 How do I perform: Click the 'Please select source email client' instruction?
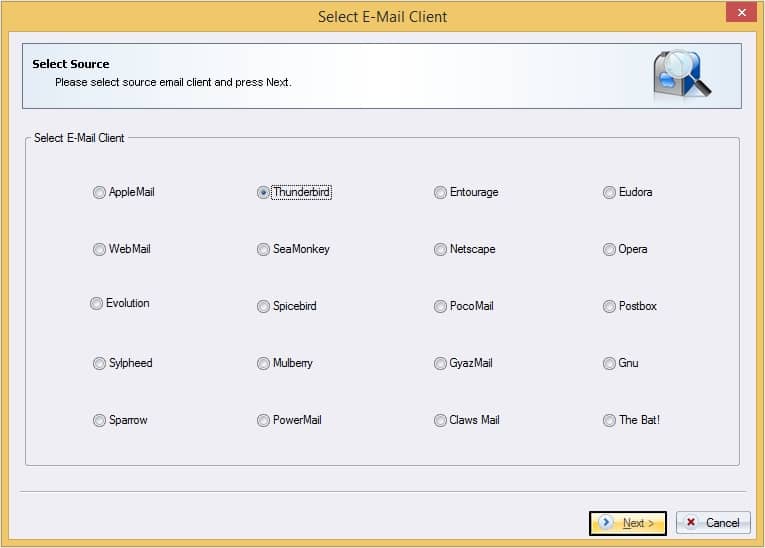click(x=173, y=82)
